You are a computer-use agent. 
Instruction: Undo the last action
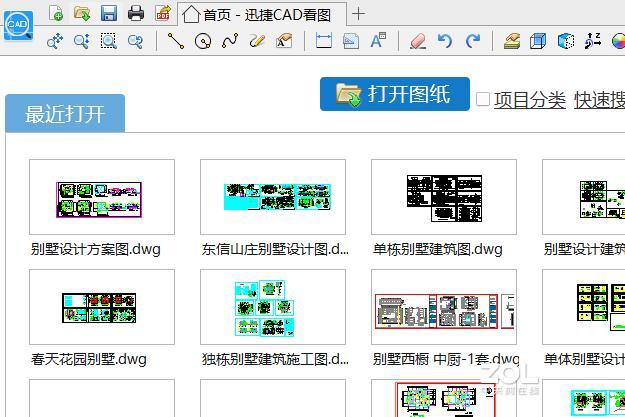445,41
